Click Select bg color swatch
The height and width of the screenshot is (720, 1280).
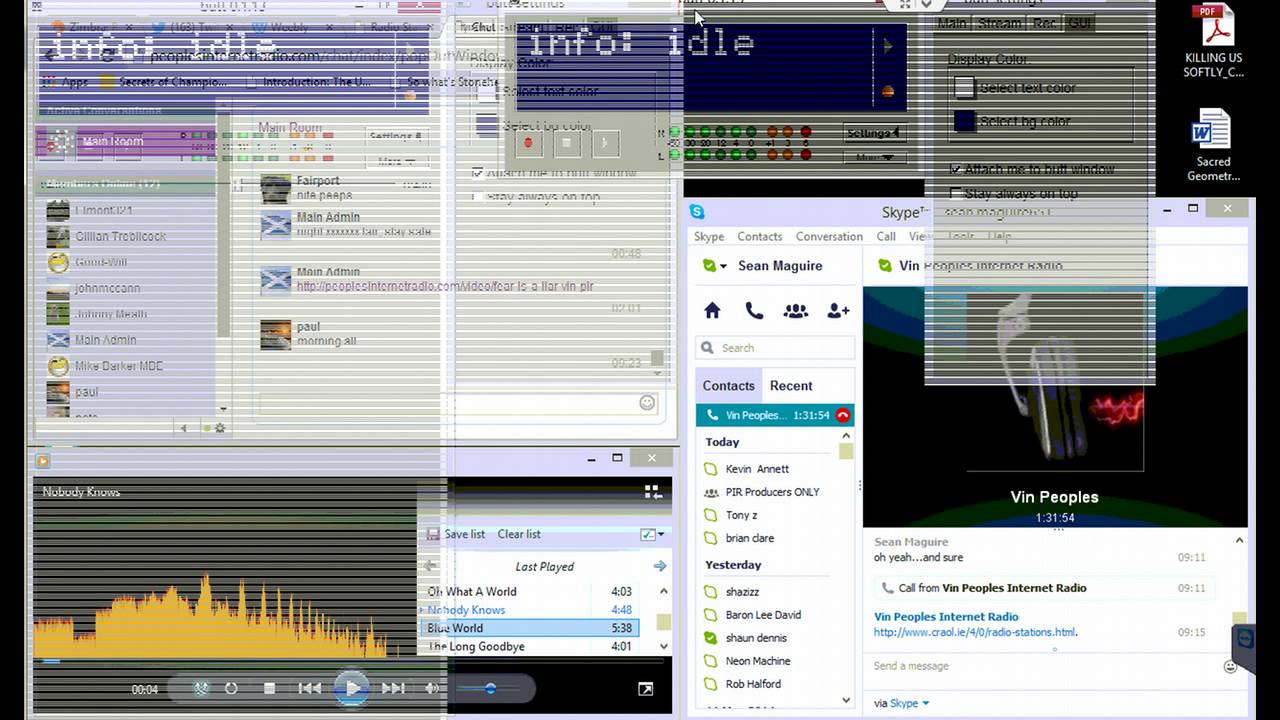(x=964, y=121)
